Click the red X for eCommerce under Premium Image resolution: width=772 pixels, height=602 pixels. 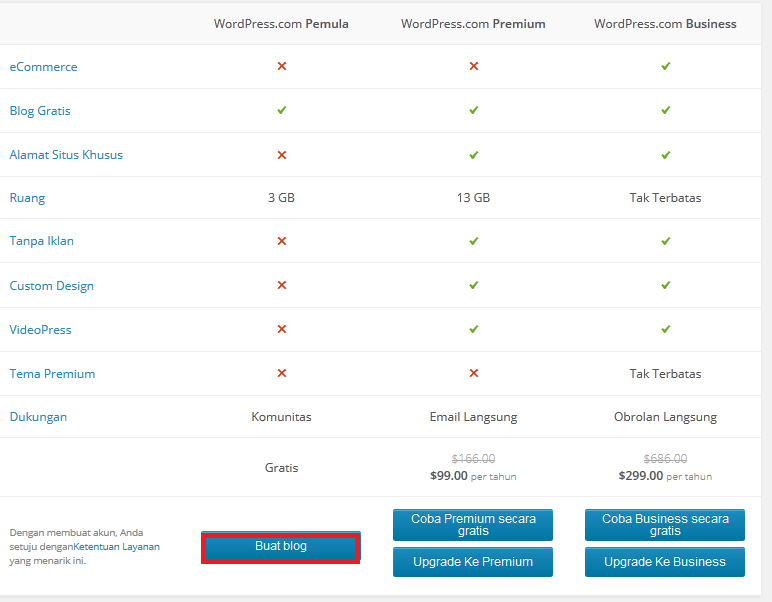[474, 66]
